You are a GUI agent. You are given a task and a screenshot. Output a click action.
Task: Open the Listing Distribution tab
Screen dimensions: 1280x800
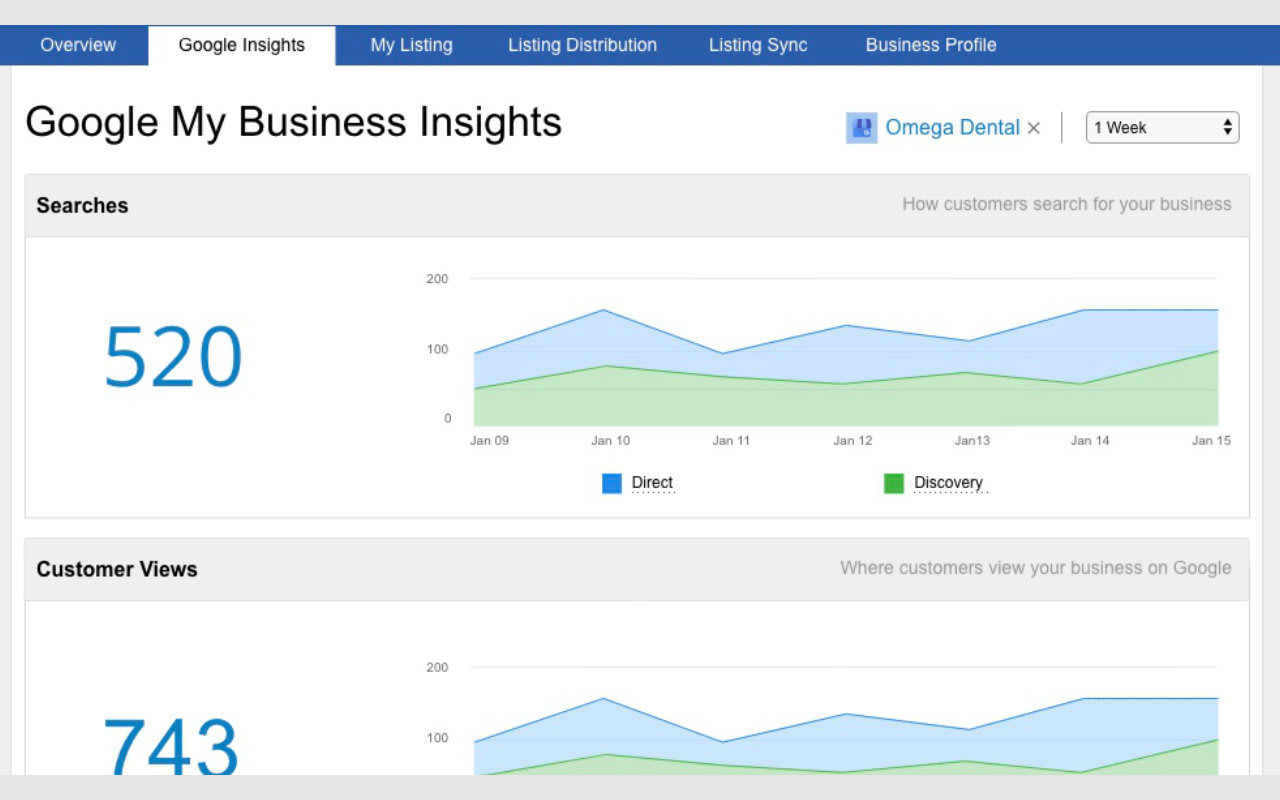point(582,45)
